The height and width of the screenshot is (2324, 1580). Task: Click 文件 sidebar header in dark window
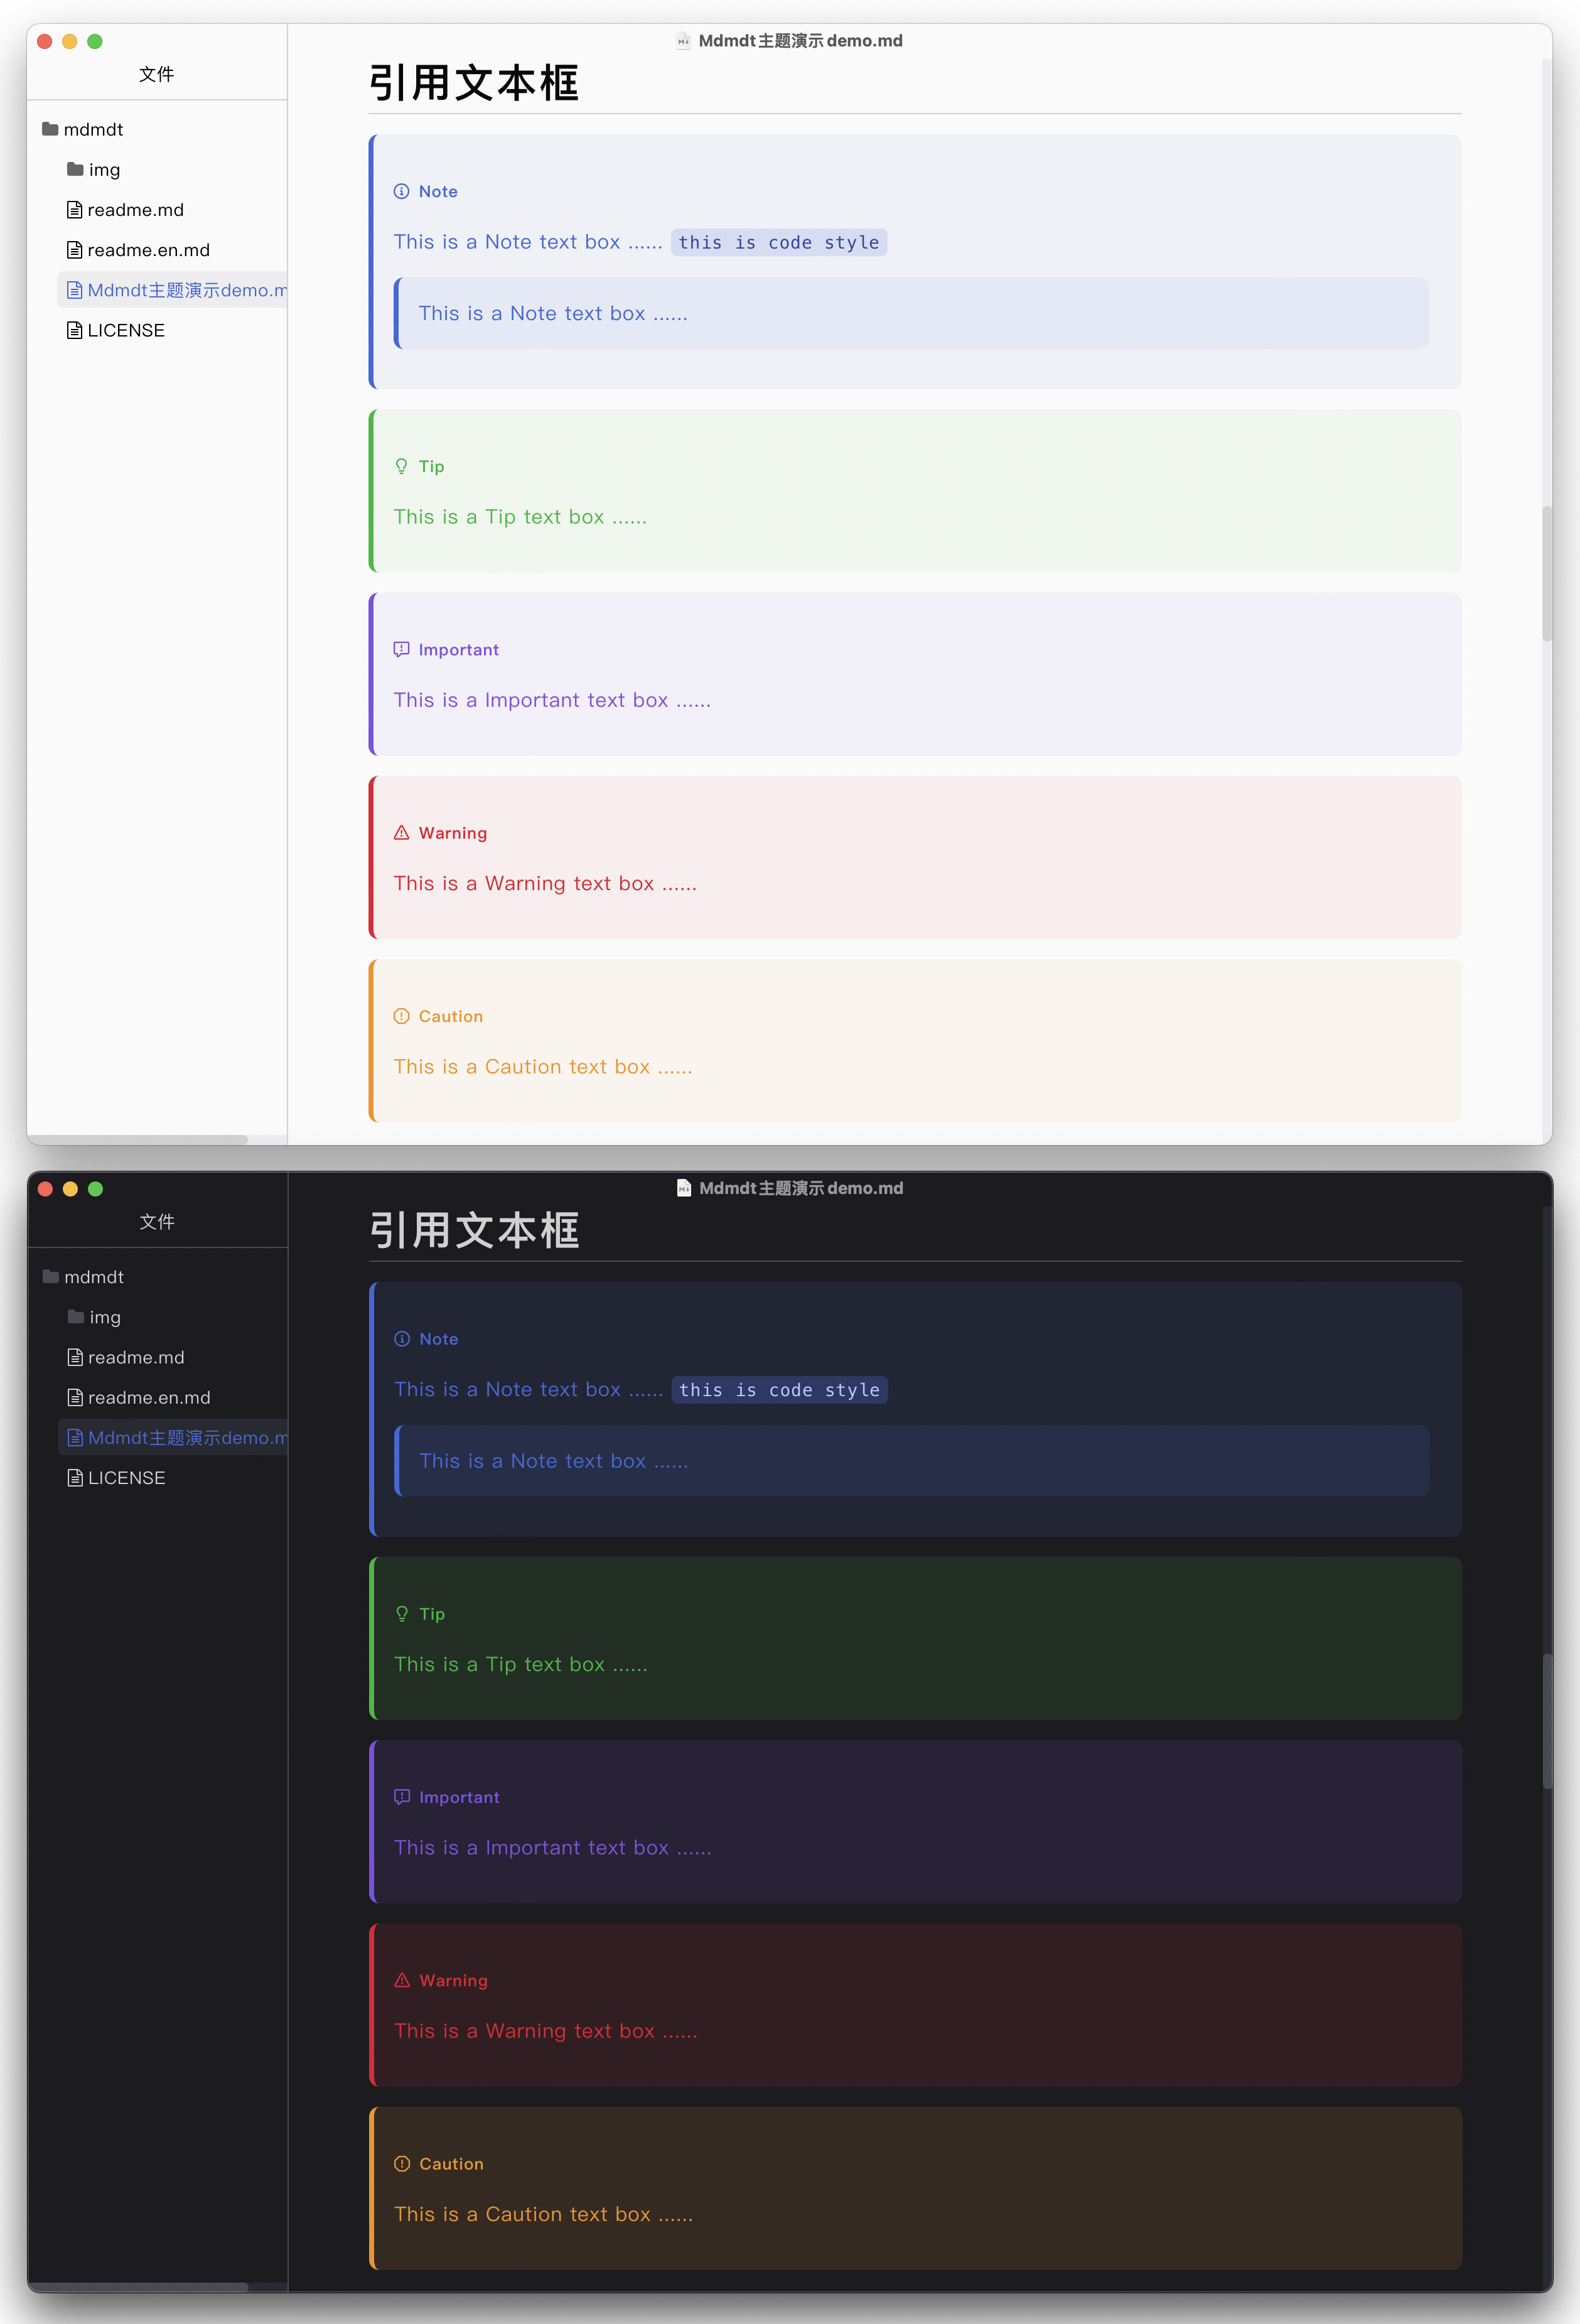tap(157, 1222)
